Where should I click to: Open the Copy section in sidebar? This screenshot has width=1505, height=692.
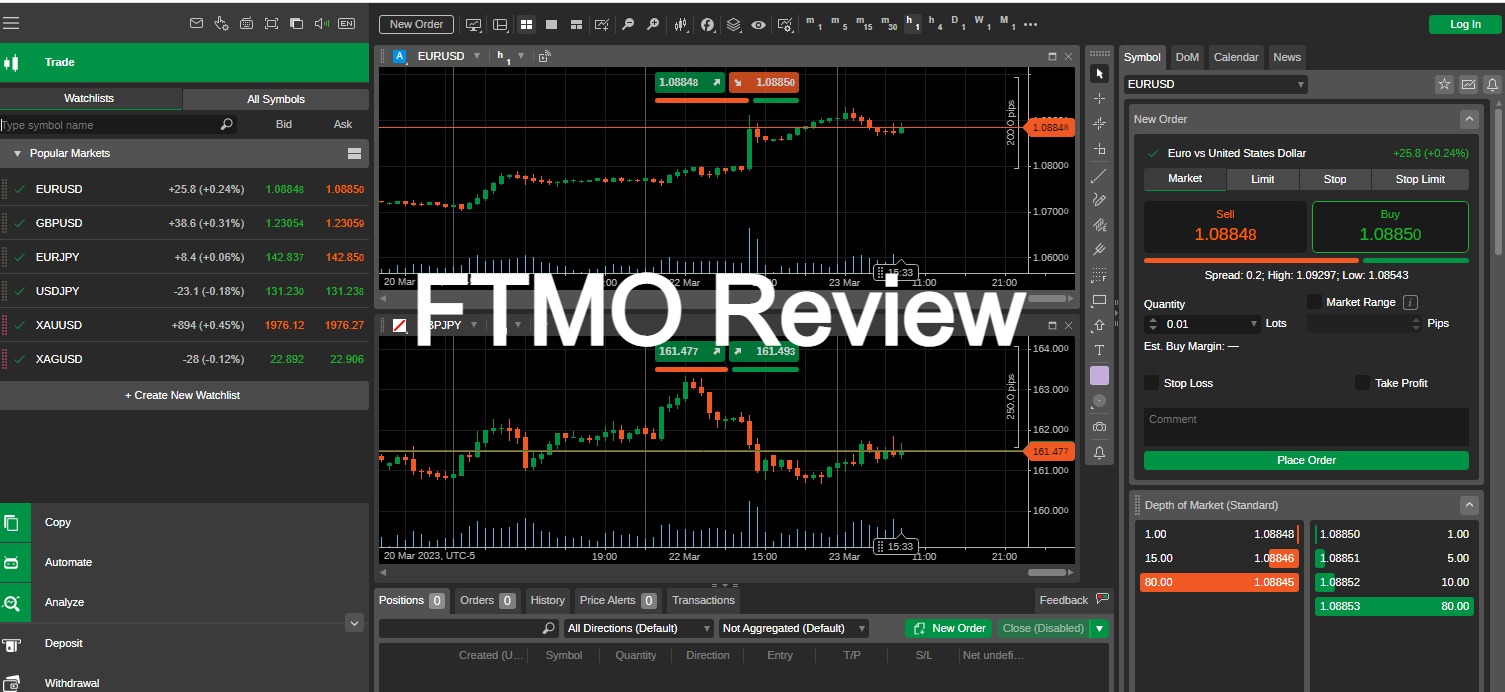(x=184, y=522)
